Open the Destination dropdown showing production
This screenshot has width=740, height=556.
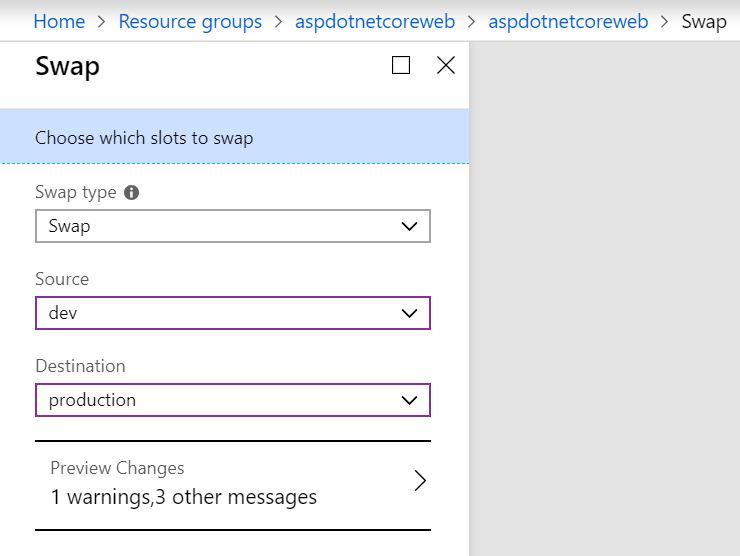(x=233, y=400)
